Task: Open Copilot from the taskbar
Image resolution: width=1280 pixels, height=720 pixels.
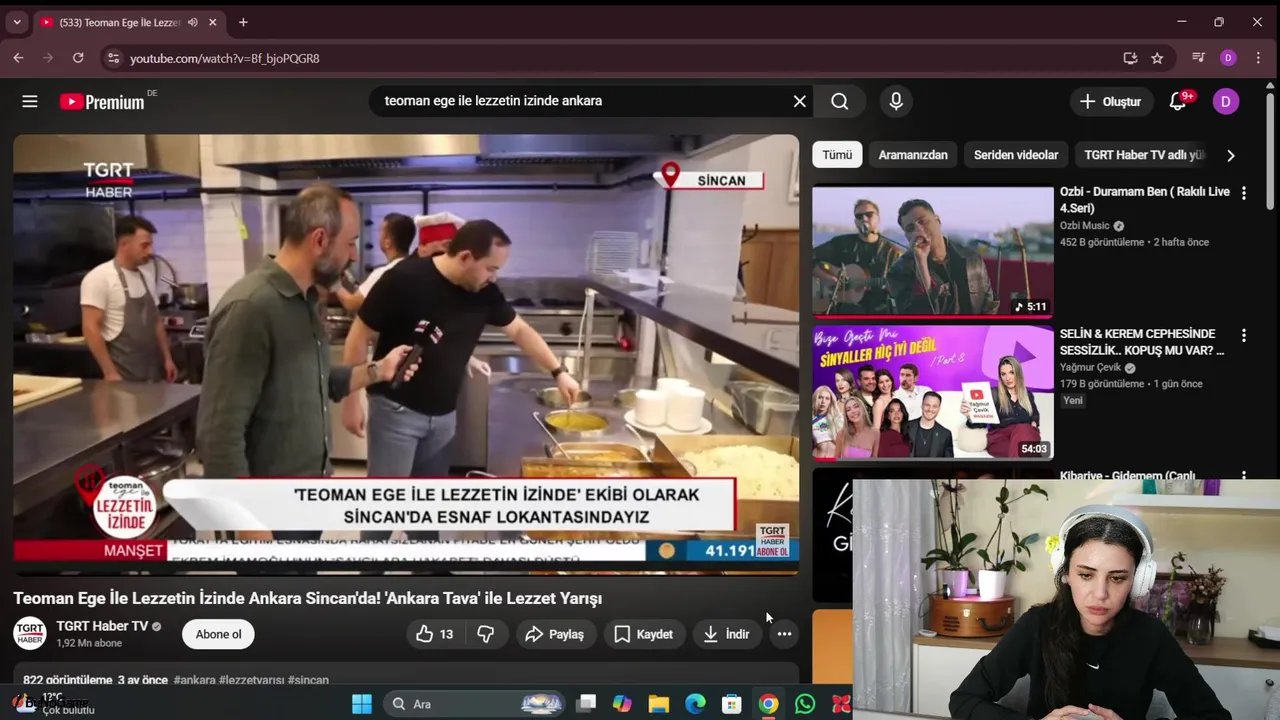Action: (622, 704)
